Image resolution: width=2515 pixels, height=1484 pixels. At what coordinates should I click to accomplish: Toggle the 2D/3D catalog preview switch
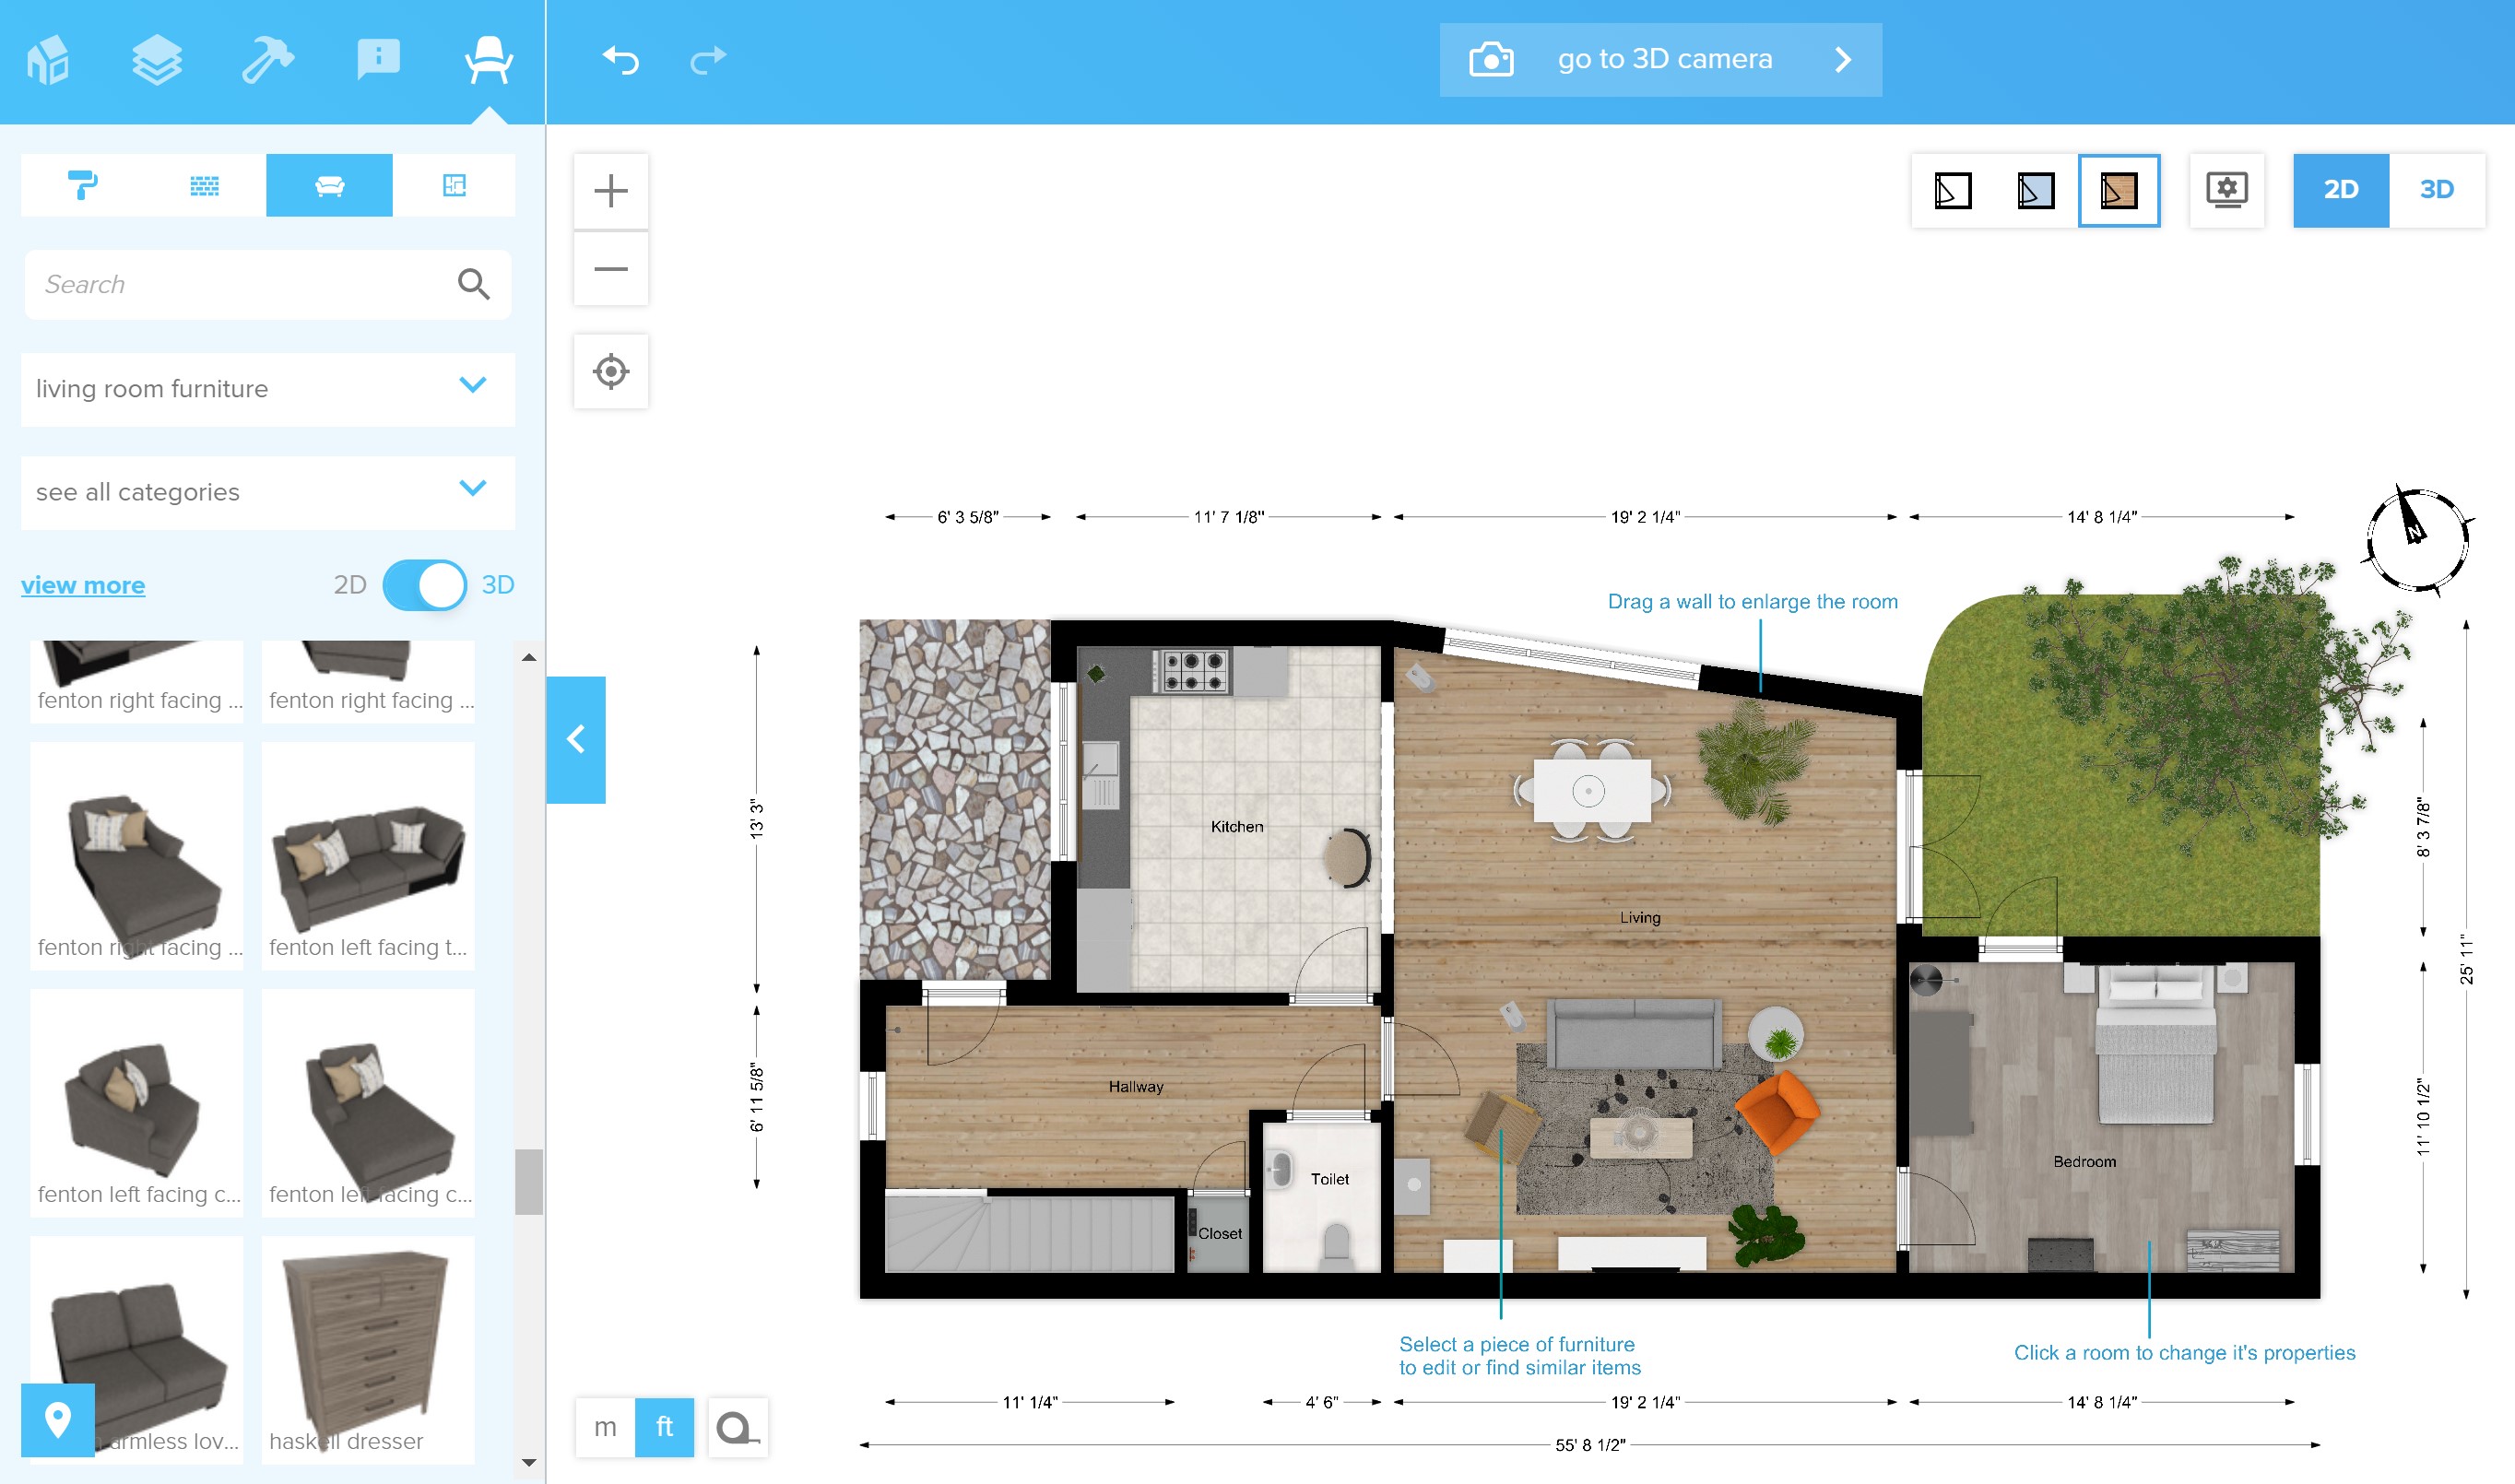(424, 585)
